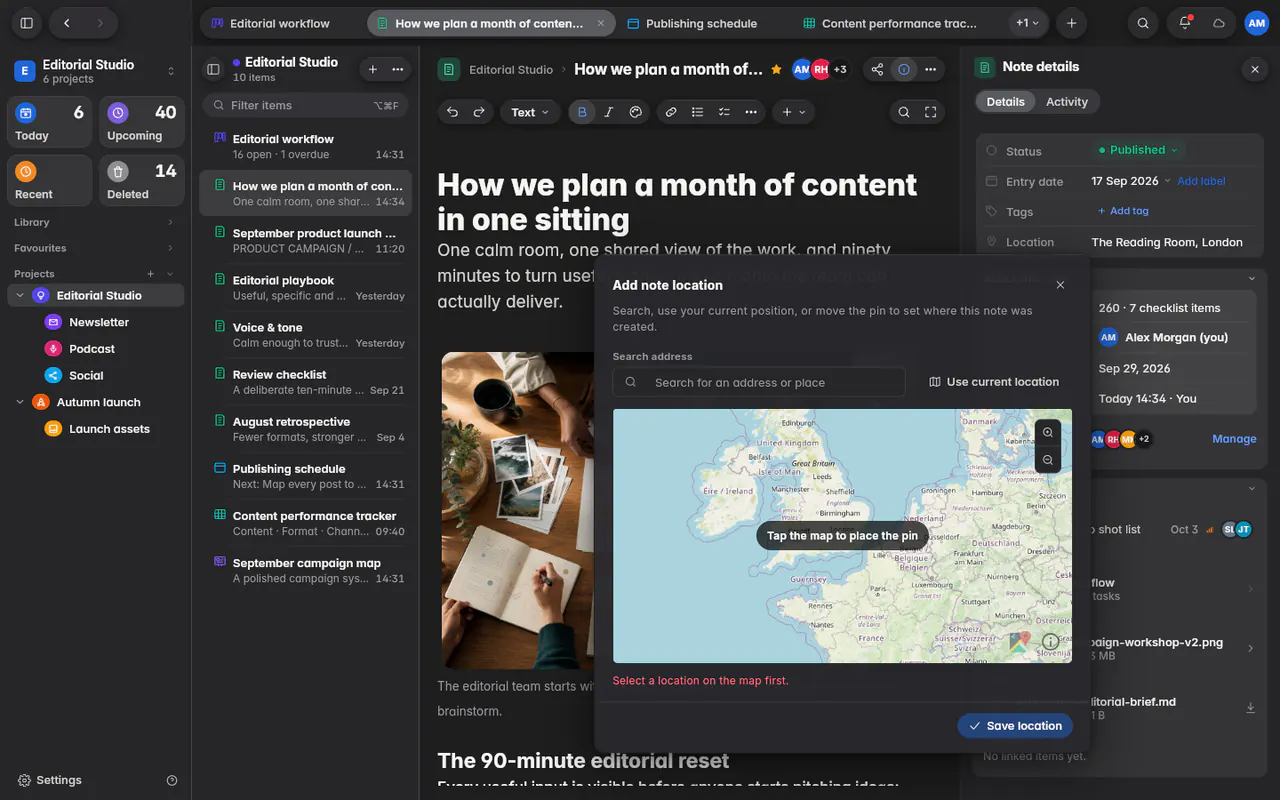This screenshot has width=1280, height=800.
Task: Redo the last edit in toolbar
Action: (479, 112)
